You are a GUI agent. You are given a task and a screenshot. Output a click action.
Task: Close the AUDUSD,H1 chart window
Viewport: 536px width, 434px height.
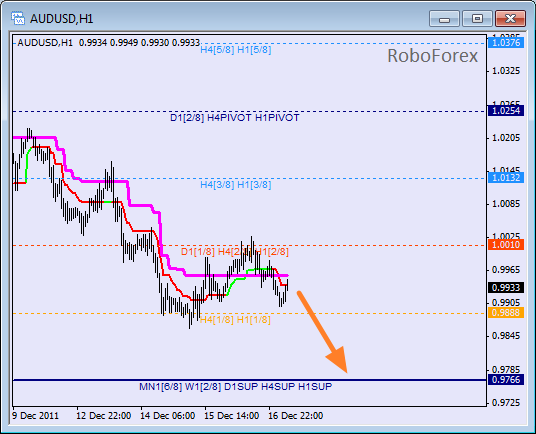click(510, 18)
